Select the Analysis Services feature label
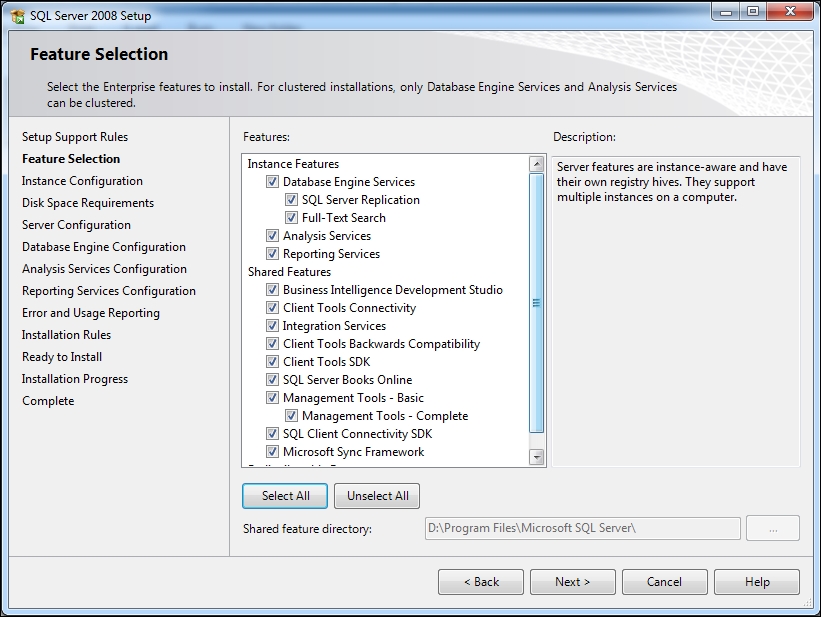Image resolution: width=821 pixels, height=617 pixels. 327,236
